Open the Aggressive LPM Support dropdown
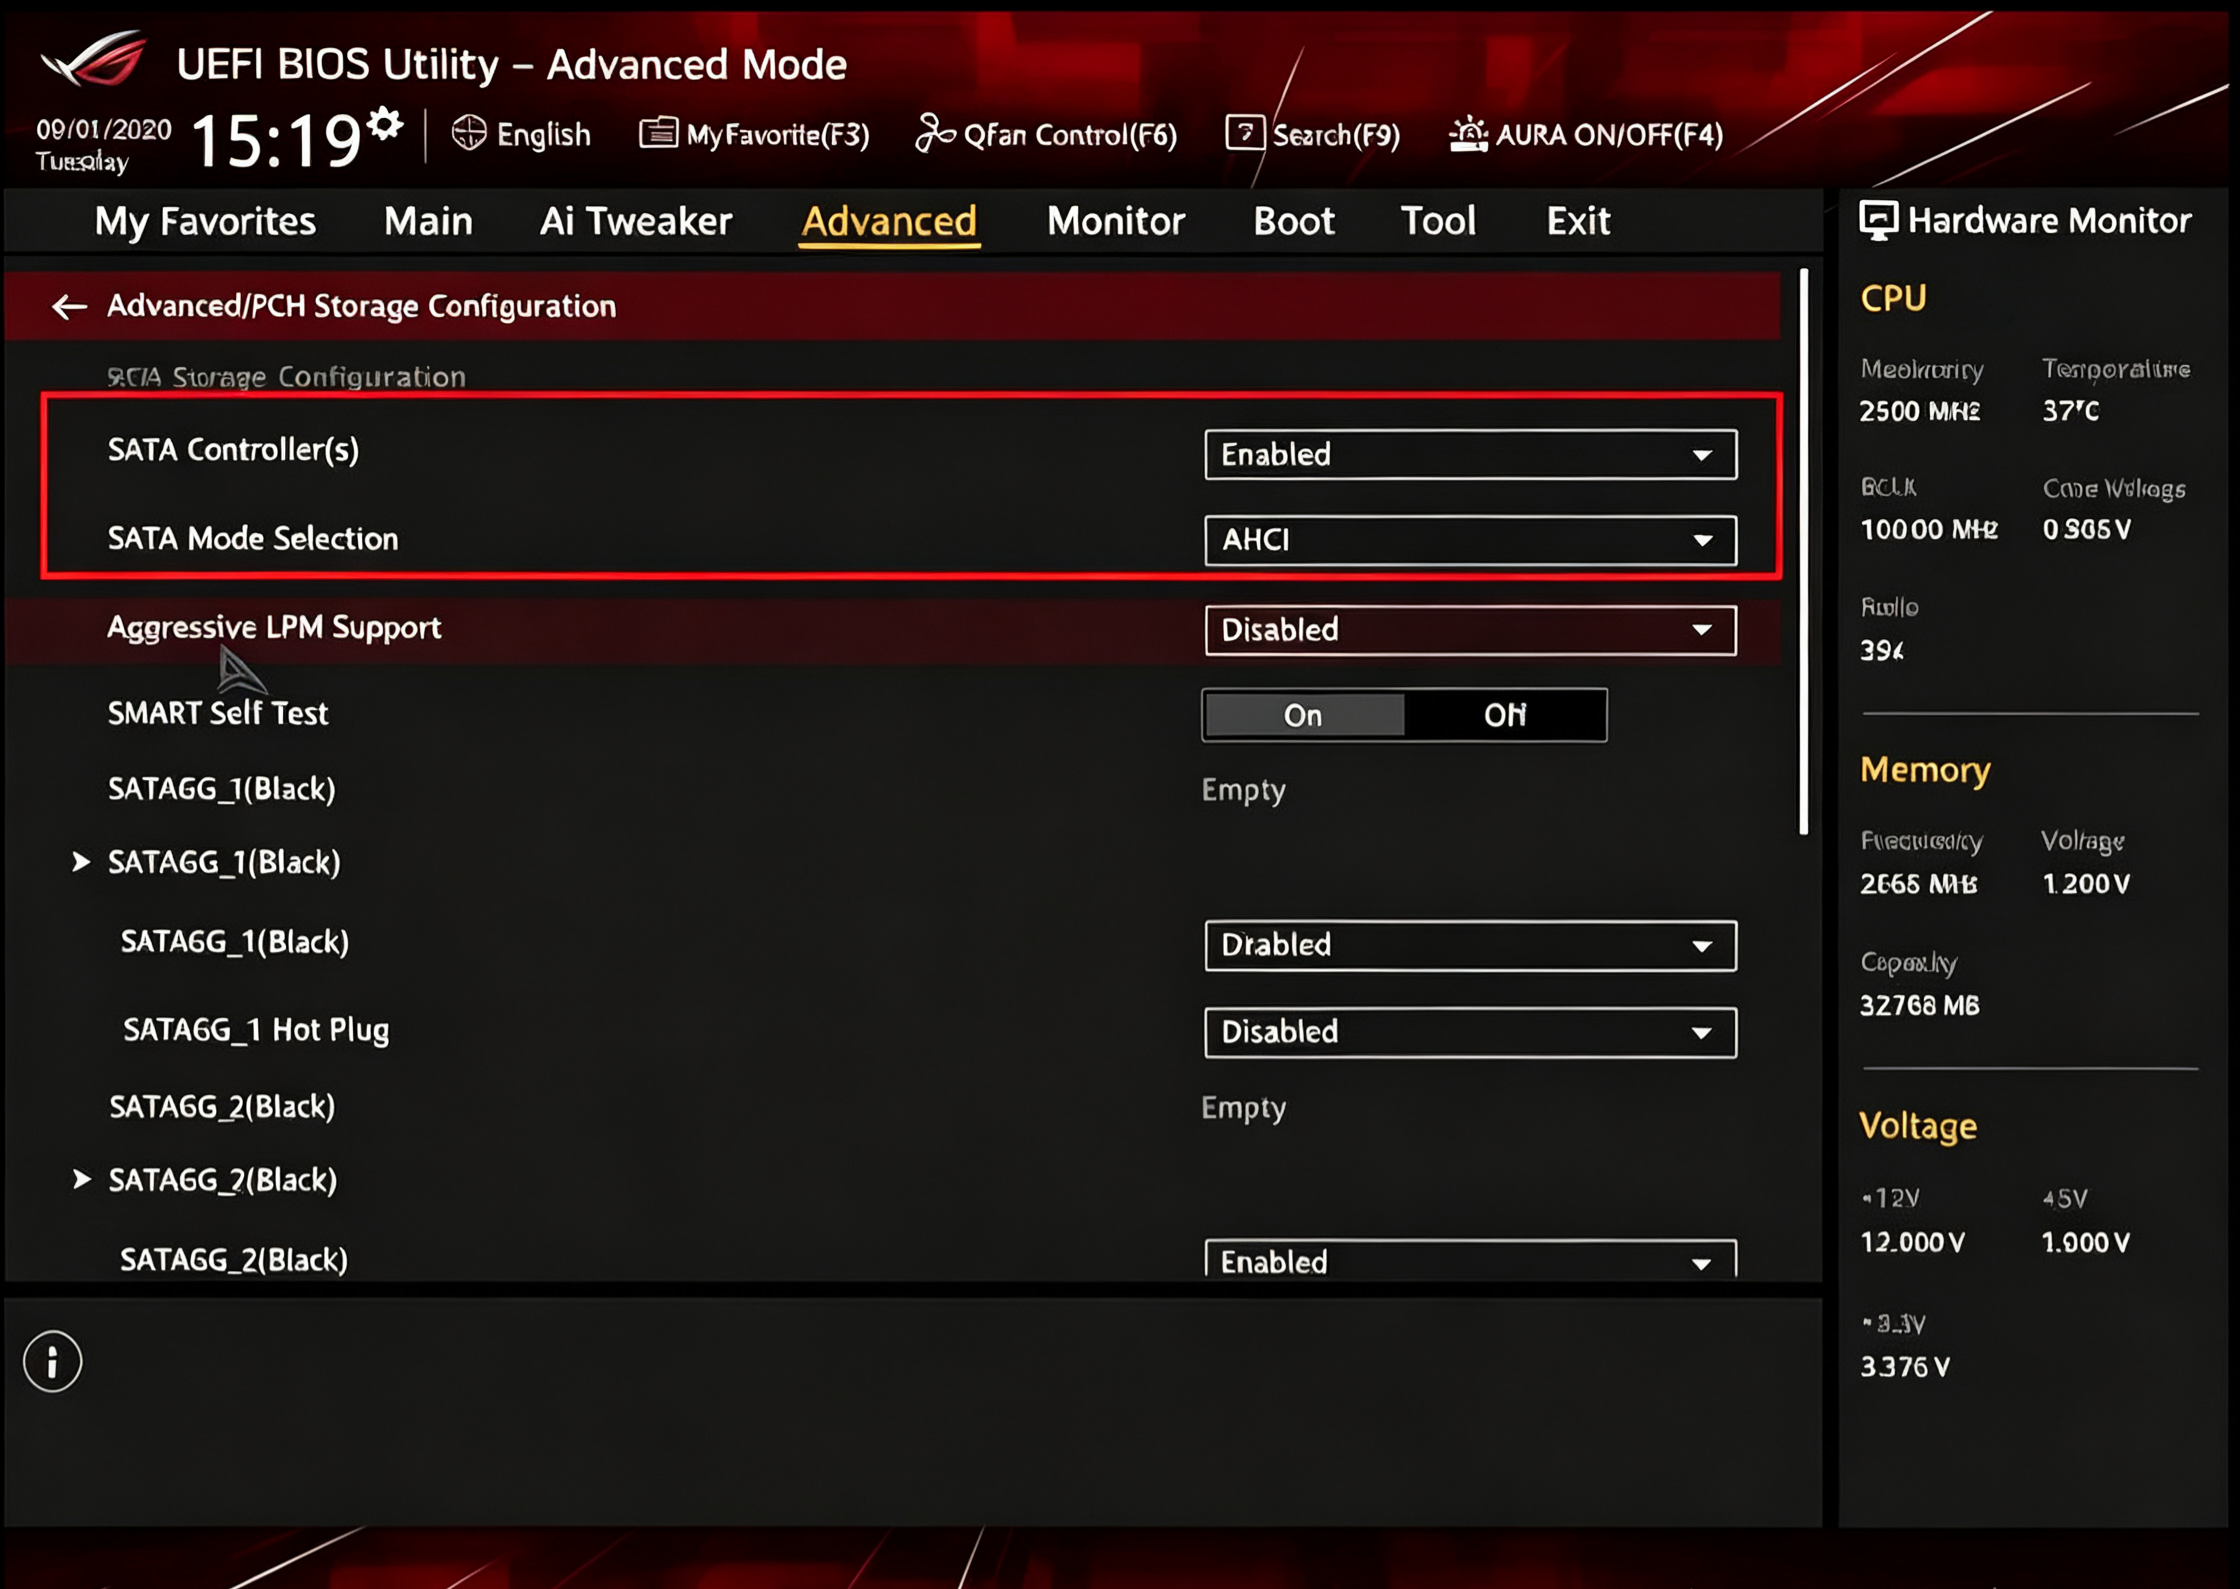2240x1589 pixels. pyautogui.click(x=1470, y=630)
